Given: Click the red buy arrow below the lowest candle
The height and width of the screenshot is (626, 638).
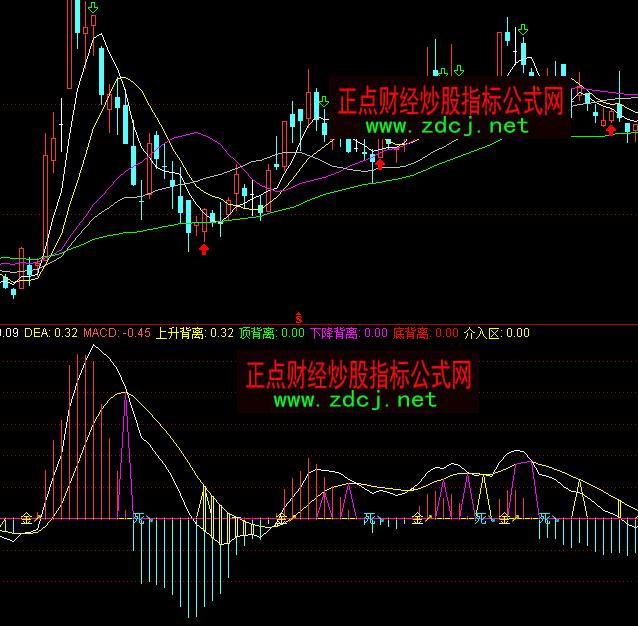Looking at the screenshot, I should tap(204, 248).
